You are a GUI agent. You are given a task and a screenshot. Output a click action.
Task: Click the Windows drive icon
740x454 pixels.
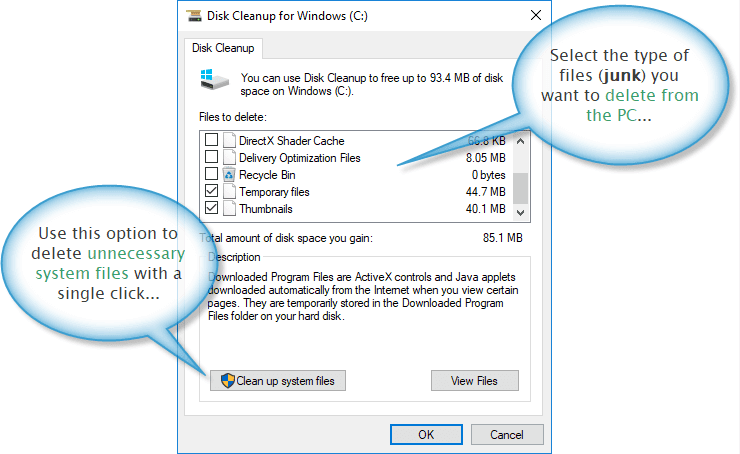[214, 79]
